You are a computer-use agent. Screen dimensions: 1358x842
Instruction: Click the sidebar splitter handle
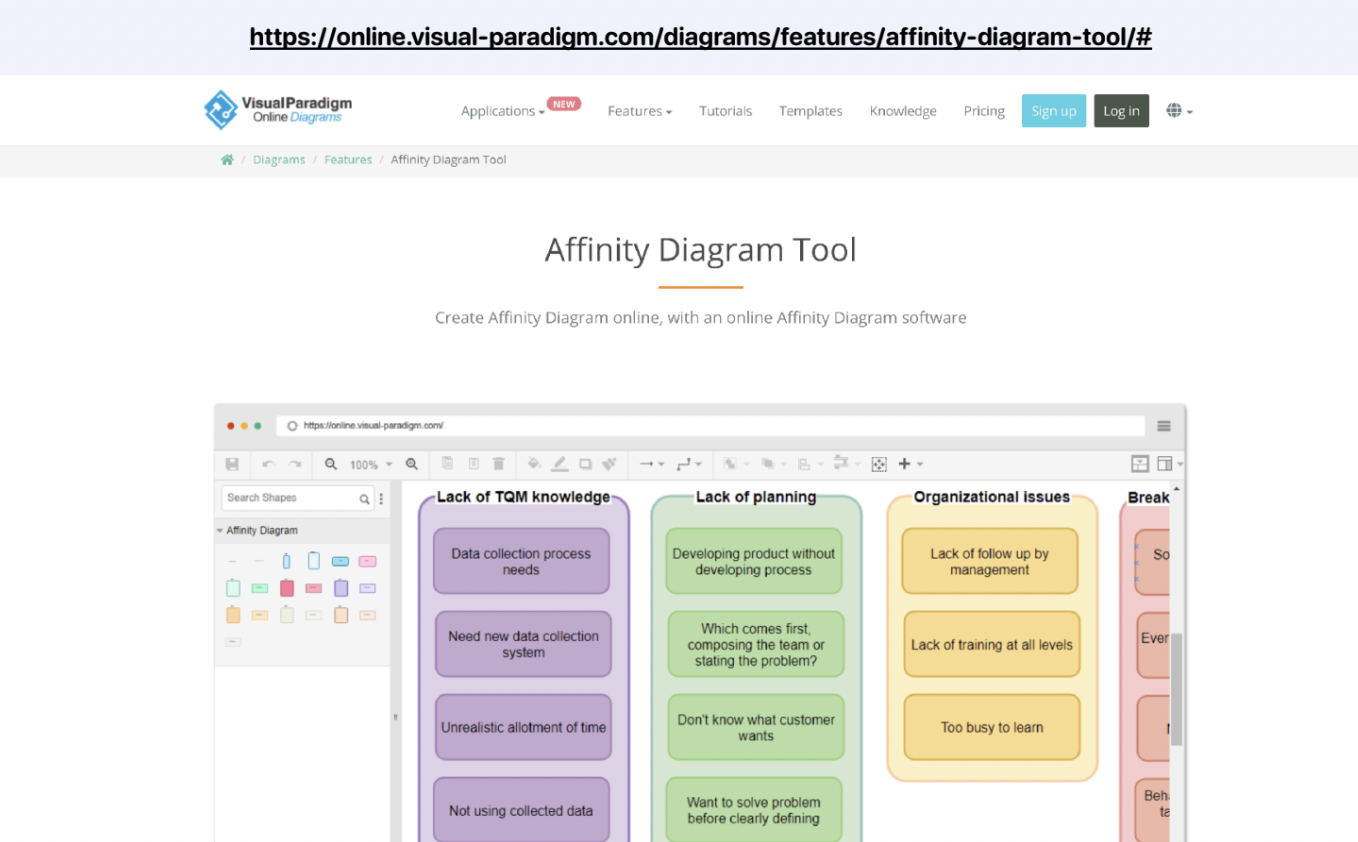[396, 717]
